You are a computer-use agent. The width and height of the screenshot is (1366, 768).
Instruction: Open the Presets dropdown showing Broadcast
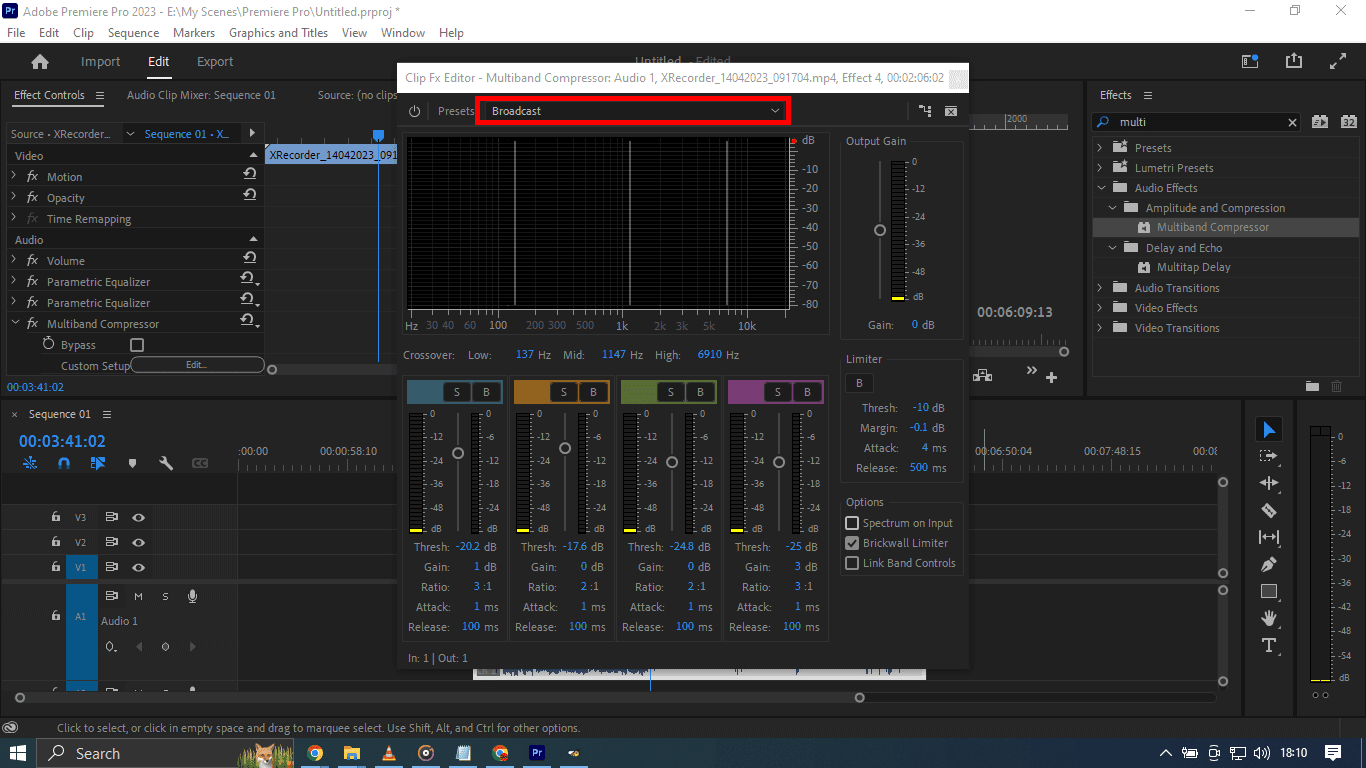pos(634,111)
